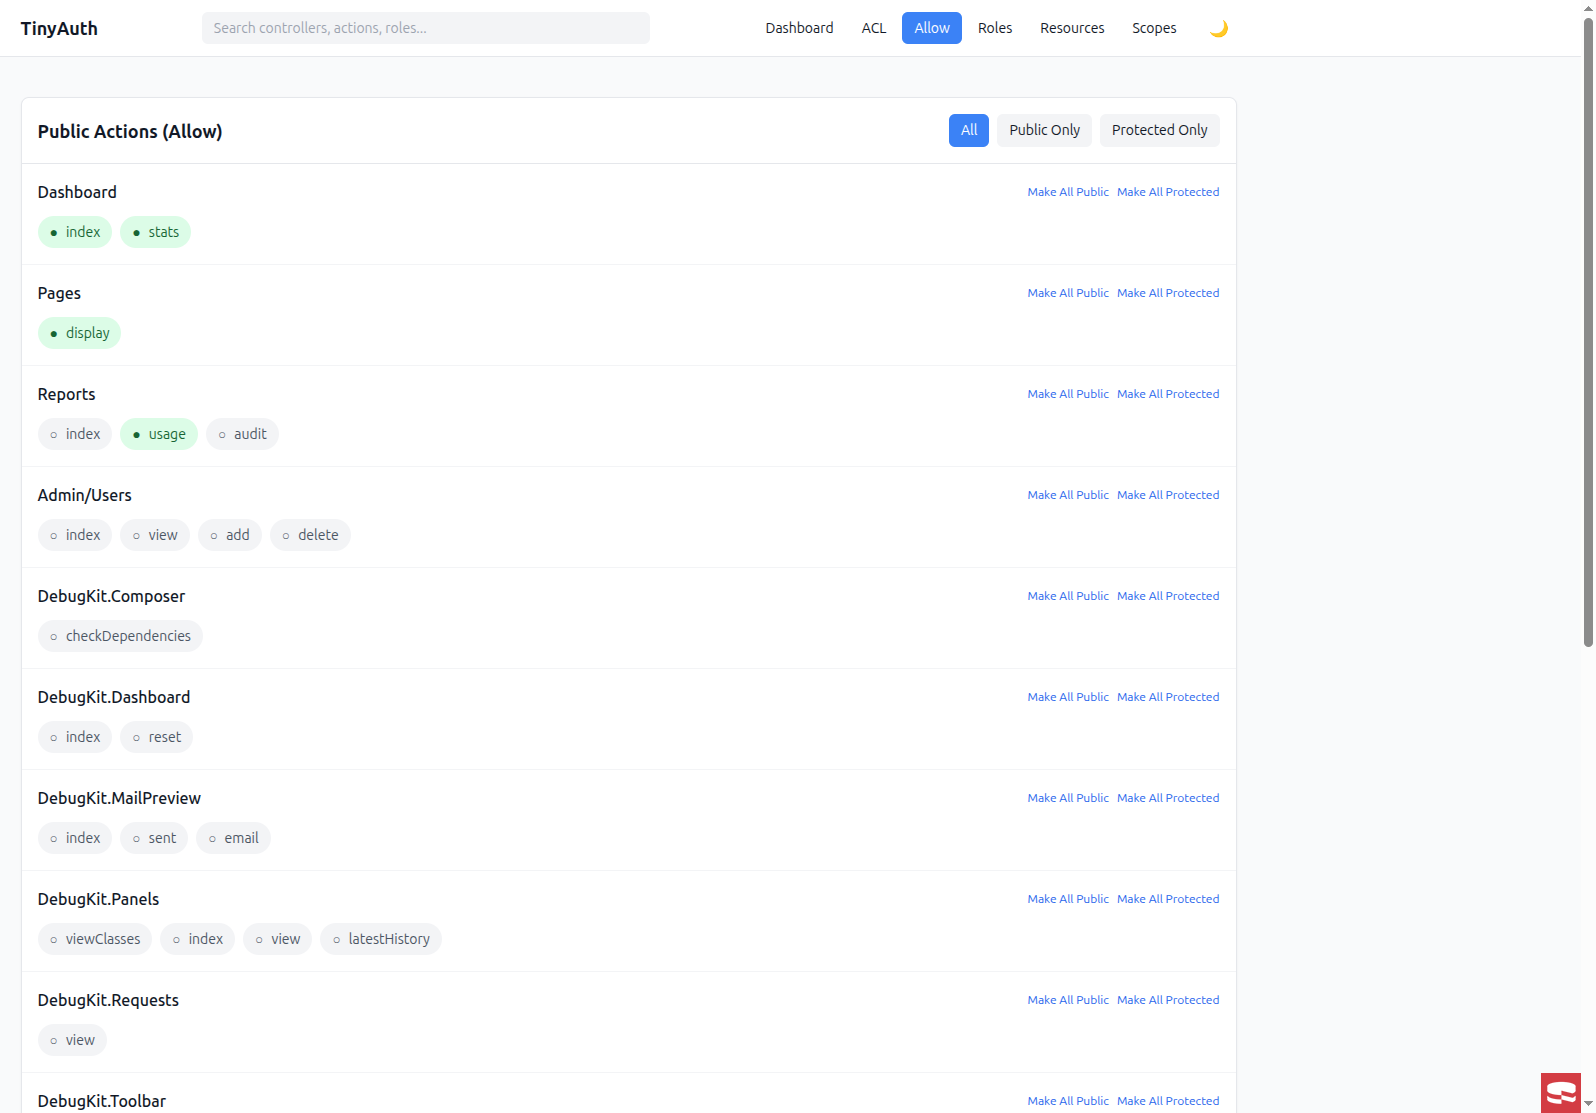Screen dimensions: 1596x1113
Task: Open the Dashboard nav item
Action: (x=799, y=28)
